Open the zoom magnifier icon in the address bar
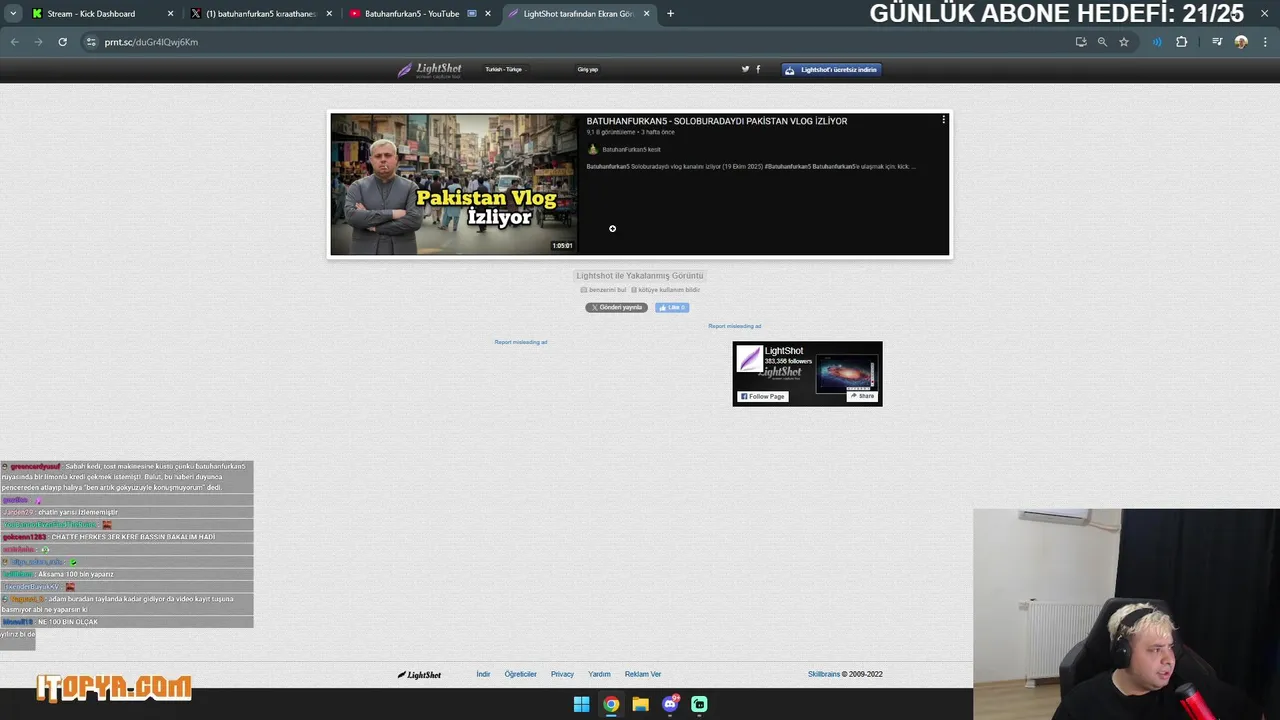Image resolution: width=1280 pixels, height=720 pixels. pyautogui.click(x=1102, y=42)
